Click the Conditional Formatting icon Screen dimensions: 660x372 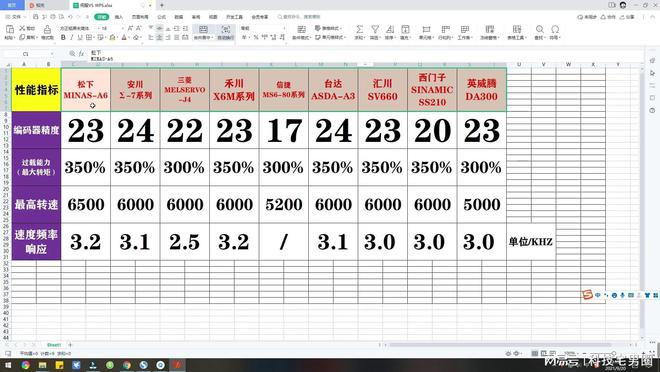coord(301,29)
